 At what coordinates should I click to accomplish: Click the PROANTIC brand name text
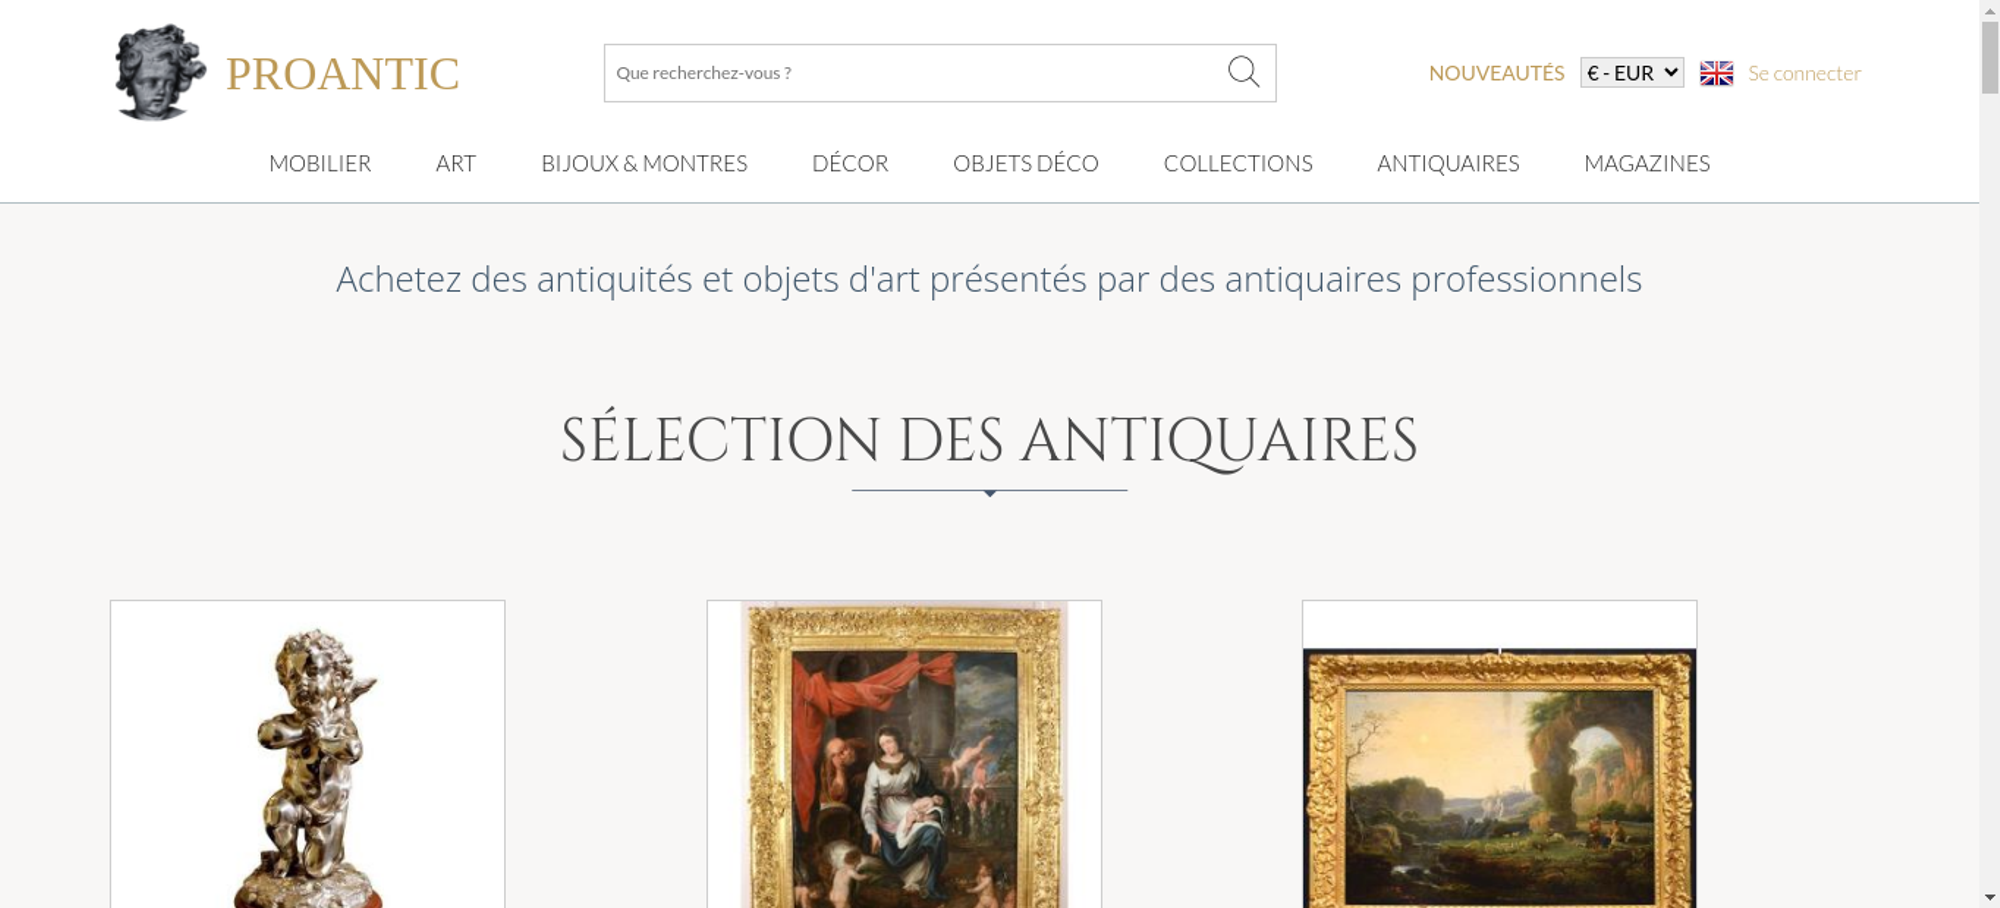tap(343, 74)
